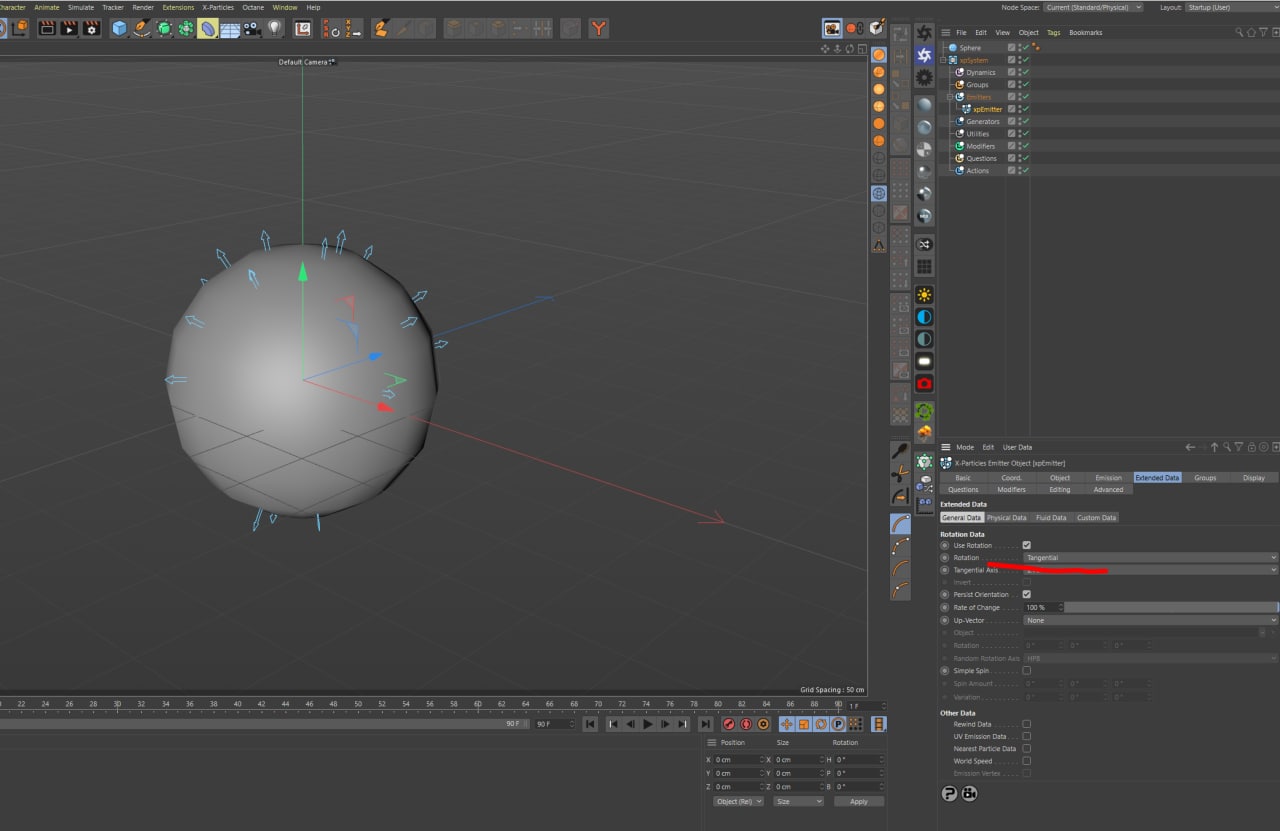
Task: Switch to the Physical Data tab
Action: (1006, 518)
